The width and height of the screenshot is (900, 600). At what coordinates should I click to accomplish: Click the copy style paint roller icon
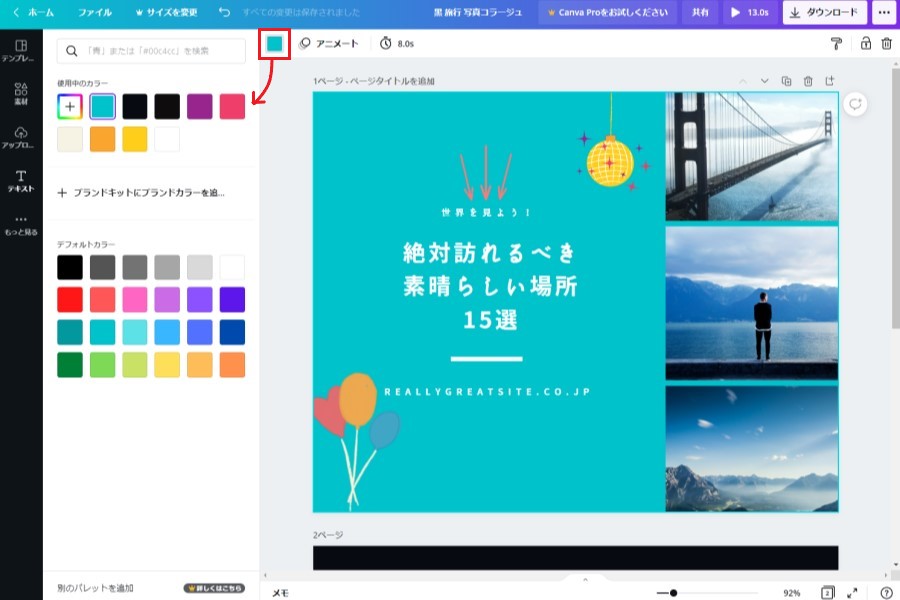pyautogui.click(x=836, y=44)
